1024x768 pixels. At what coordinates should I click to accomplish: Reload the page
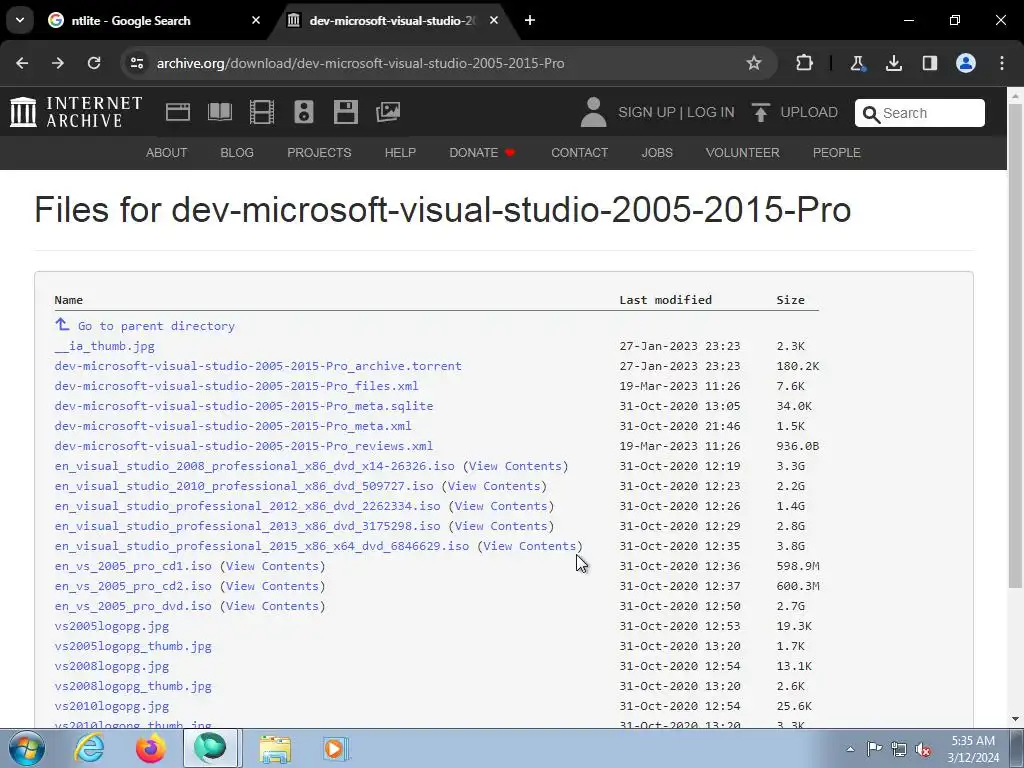94,63
